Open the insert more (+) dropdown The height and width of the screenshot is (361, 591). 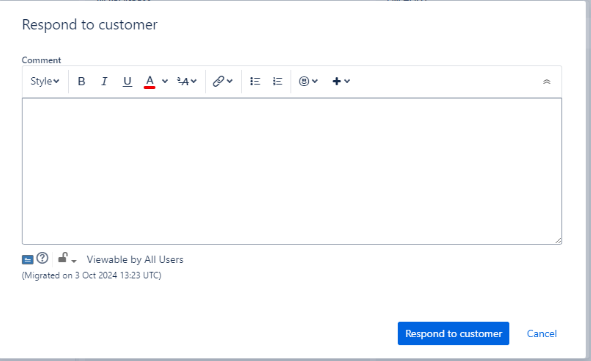341,81
